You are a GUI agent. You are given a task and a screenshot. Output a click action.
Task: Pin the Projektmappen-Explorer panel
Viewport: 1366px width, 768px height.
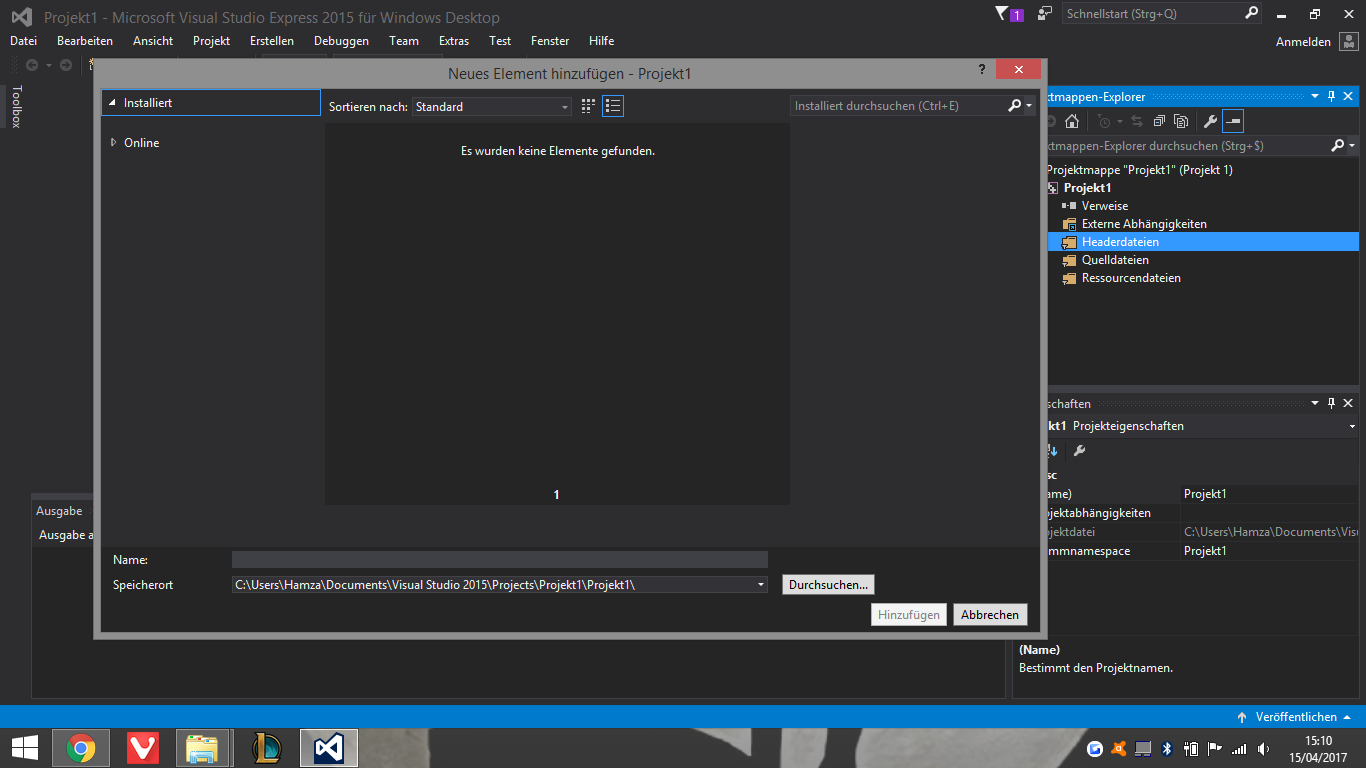(x=1331, y=97)
